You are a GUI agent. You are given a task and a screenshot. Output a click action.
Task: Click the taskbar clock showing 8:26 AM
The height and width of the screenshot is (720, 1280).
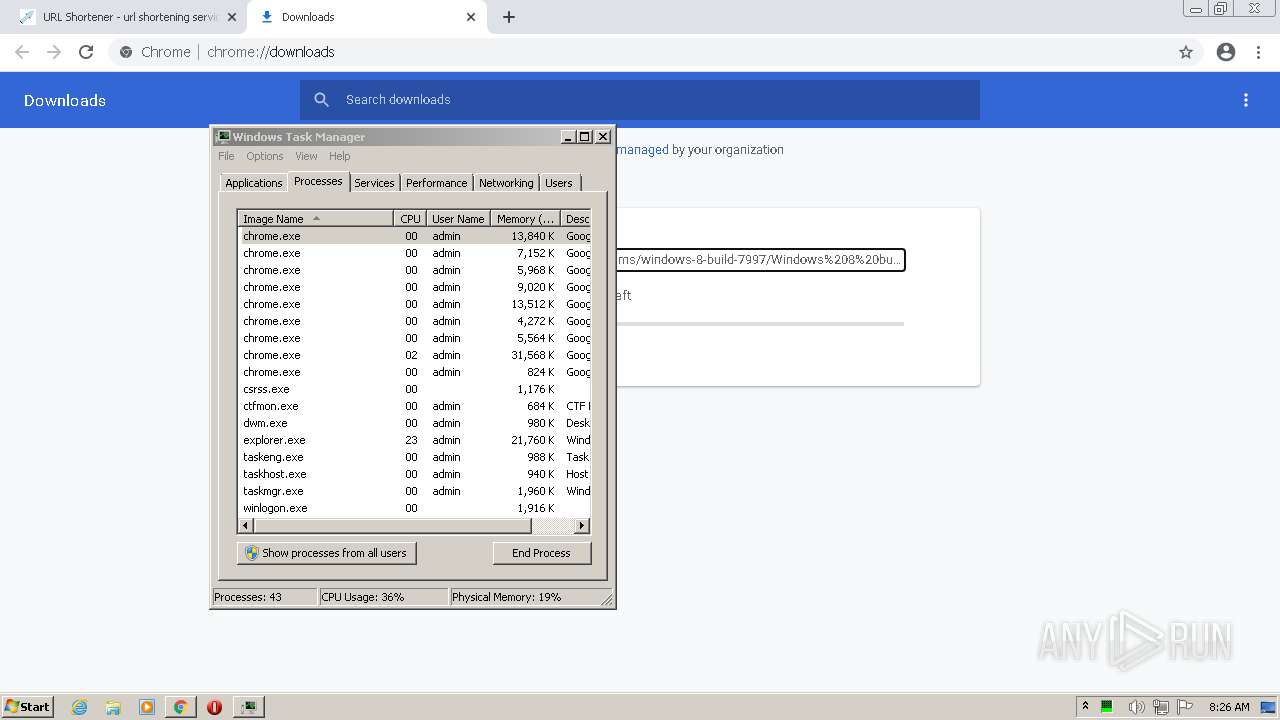1229,707
